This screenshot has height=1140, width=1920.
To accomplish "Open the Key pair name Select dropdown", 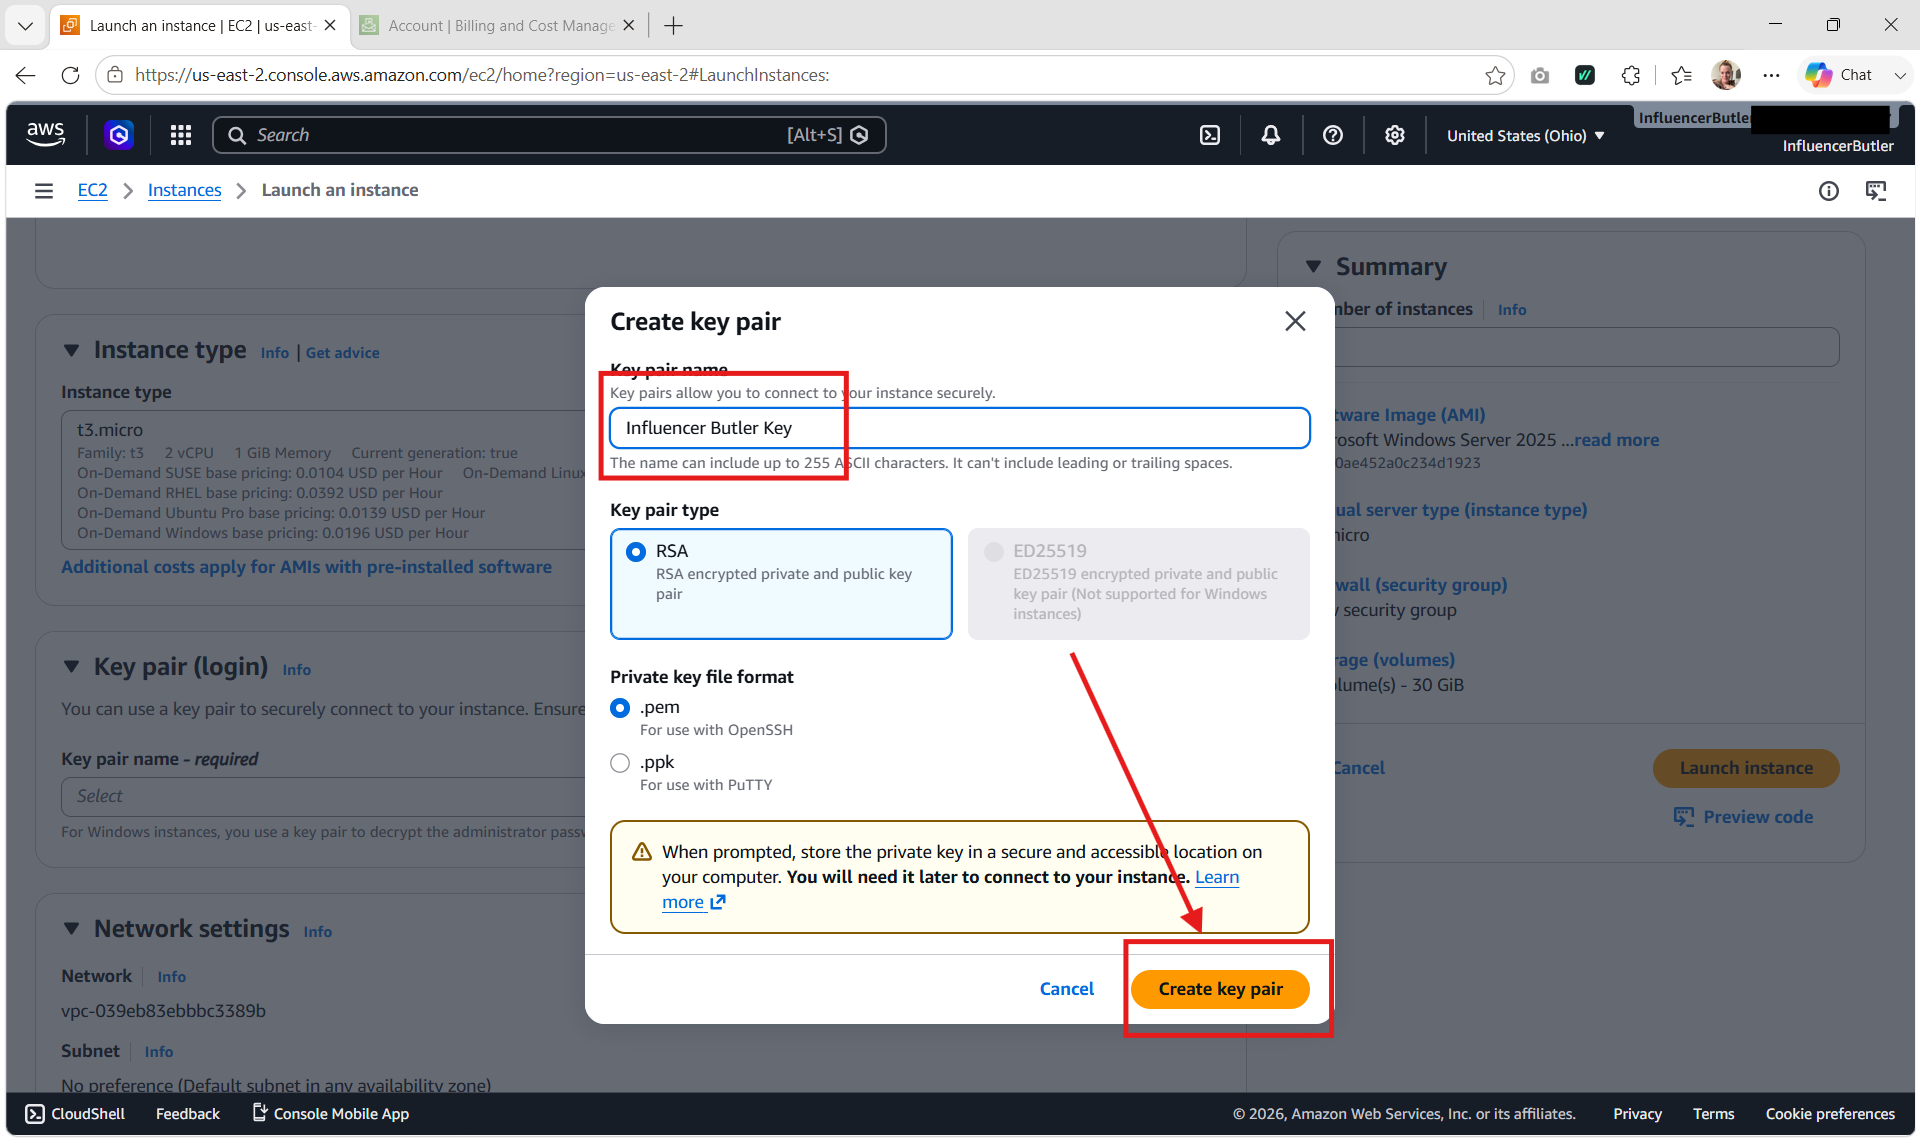I will [324, 796].
